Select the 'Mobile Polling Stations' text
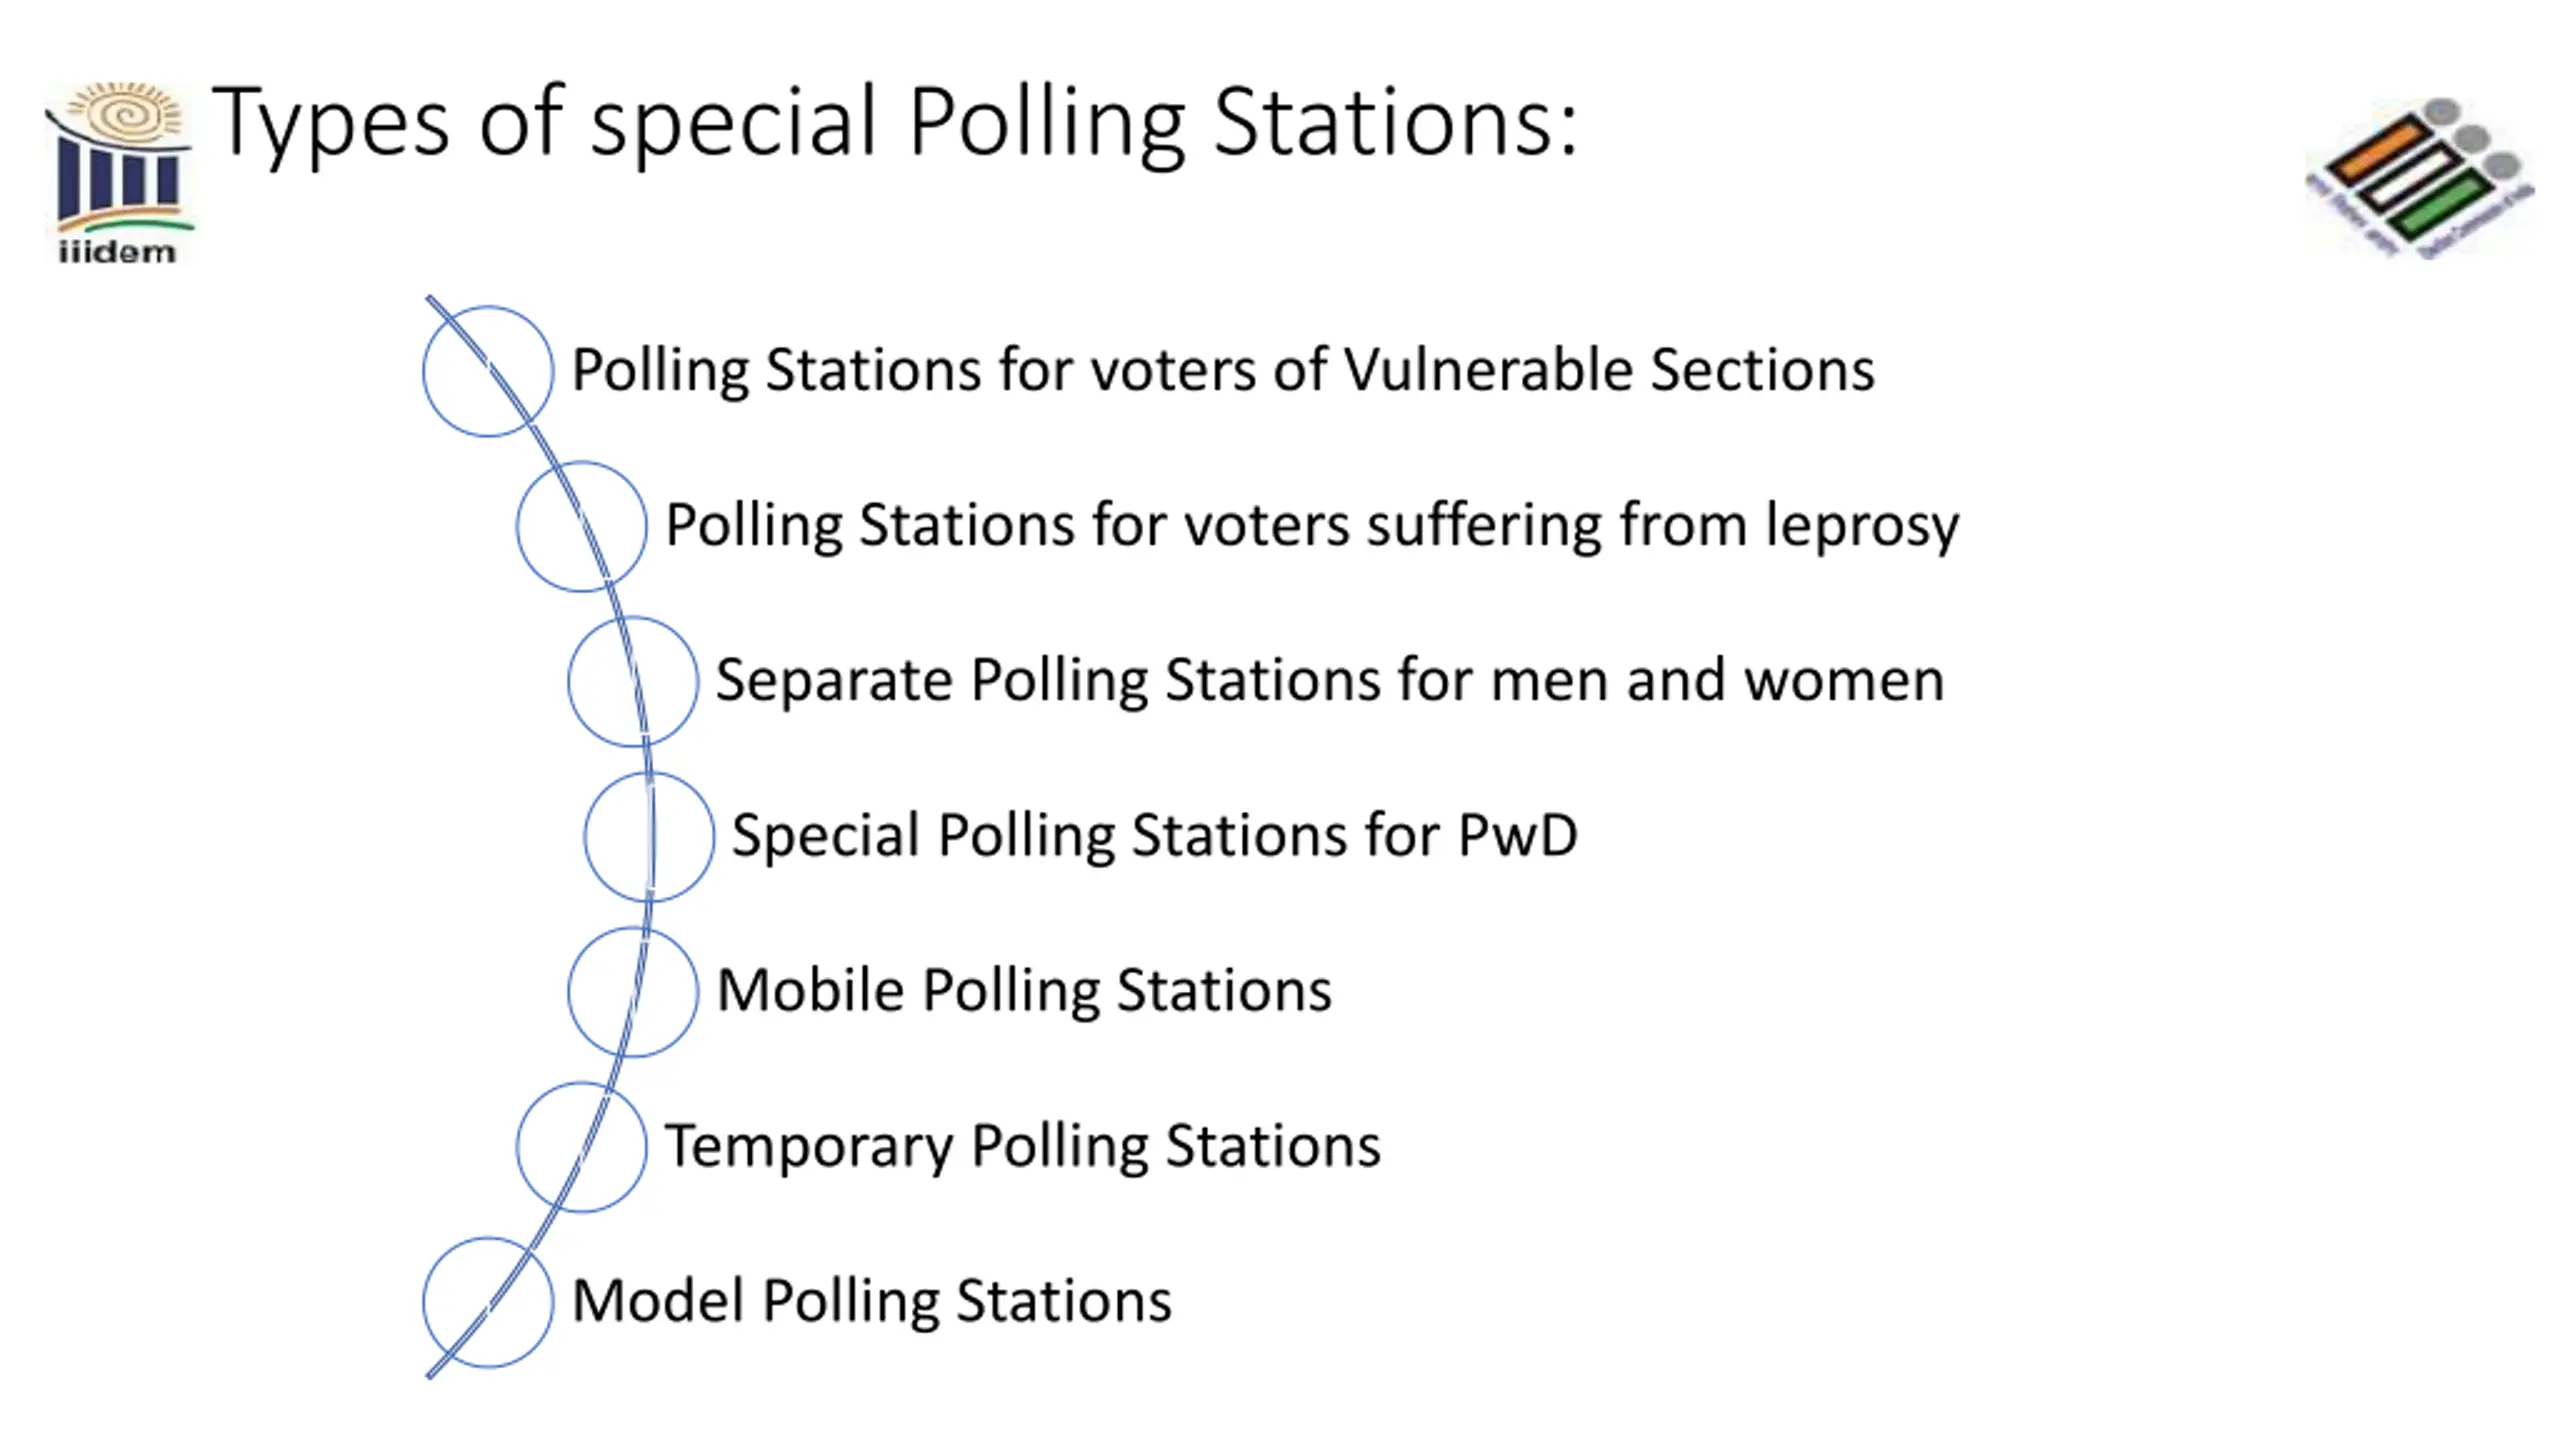The height and width of the screenshot is (1440, 2560). 1024,990
